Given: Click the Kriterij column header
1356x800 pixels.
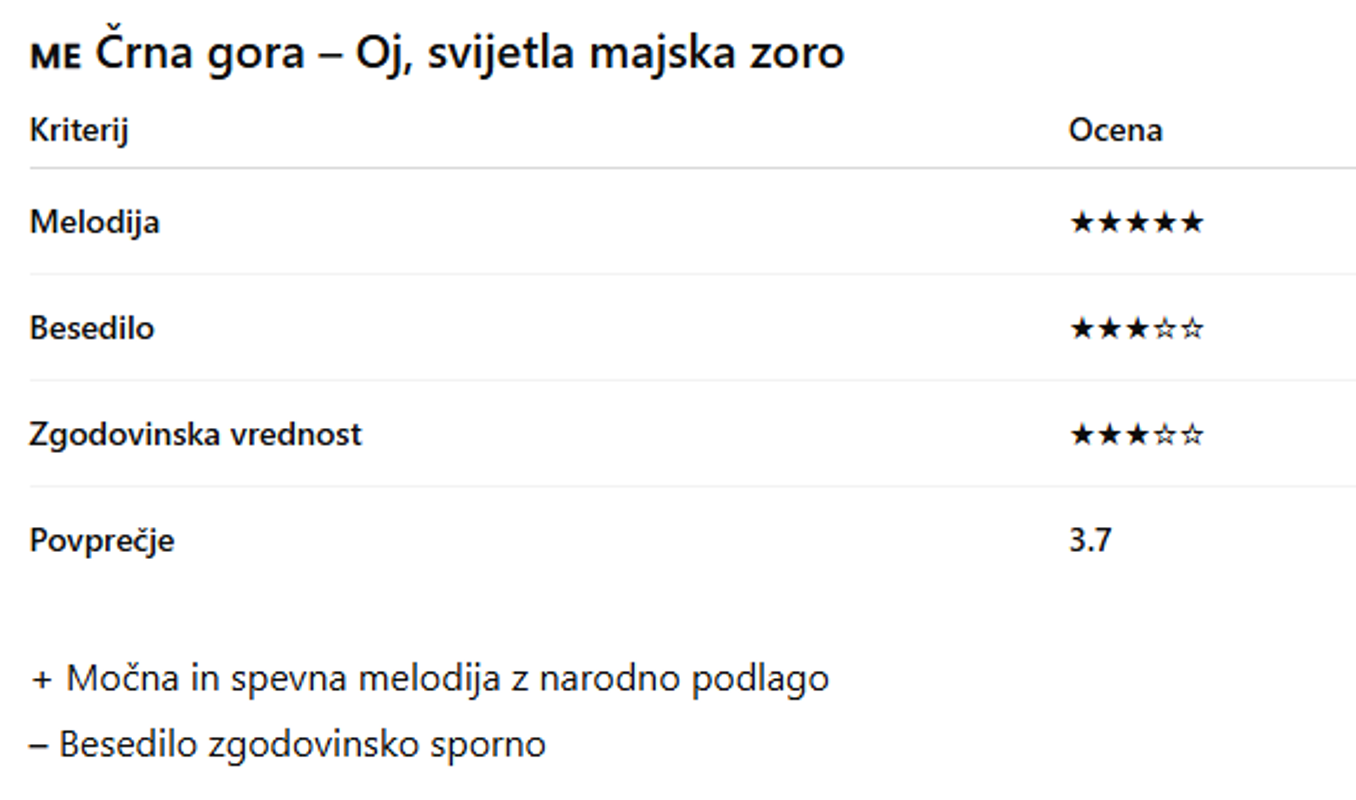Looking at the screenshot, I should (79, 130).
